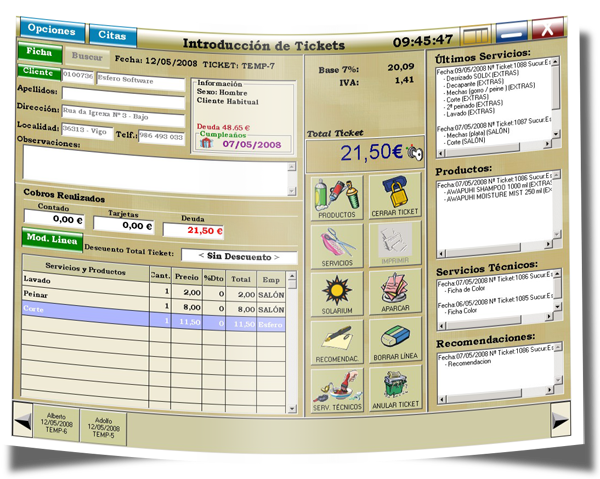Click the Emp column header
Viewport: 600px width, 479px height.
click(271, 280)
